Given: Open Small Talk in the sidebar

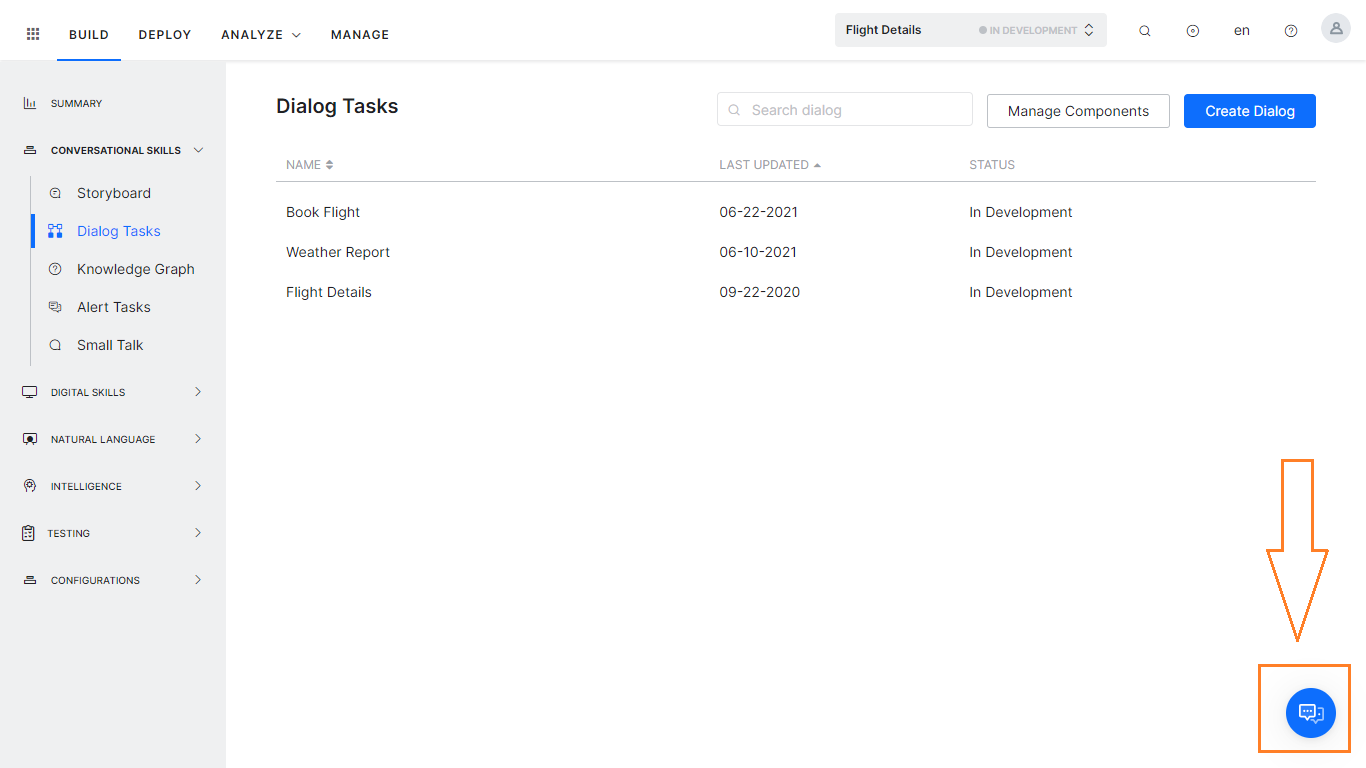Looking at the screenshot, I should (110, 345).
